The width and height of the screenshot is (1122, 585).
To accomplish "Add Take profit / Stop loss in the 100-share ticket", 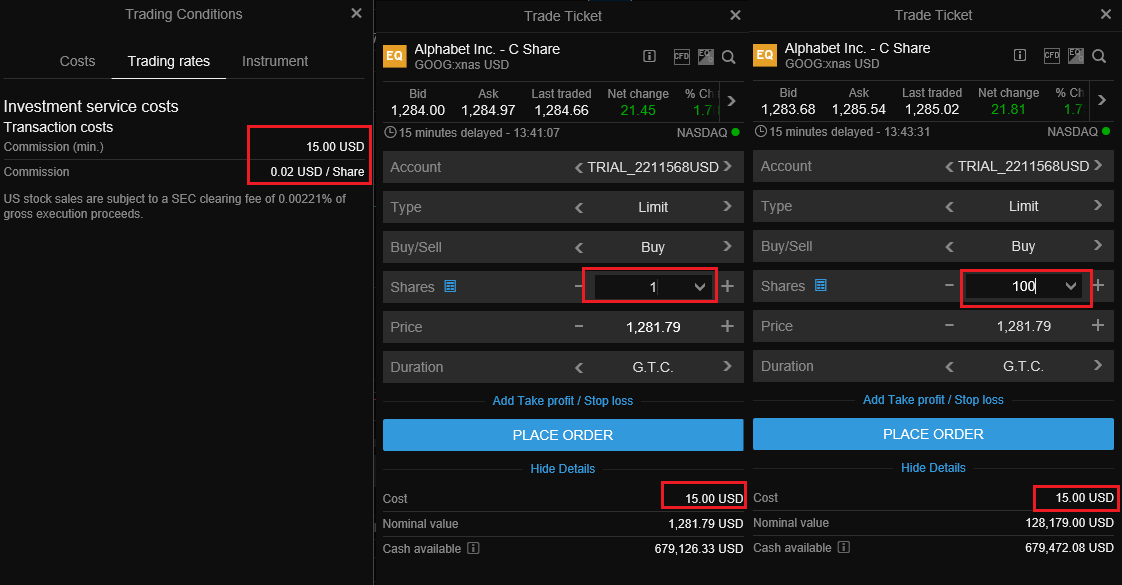I will 933,400.
